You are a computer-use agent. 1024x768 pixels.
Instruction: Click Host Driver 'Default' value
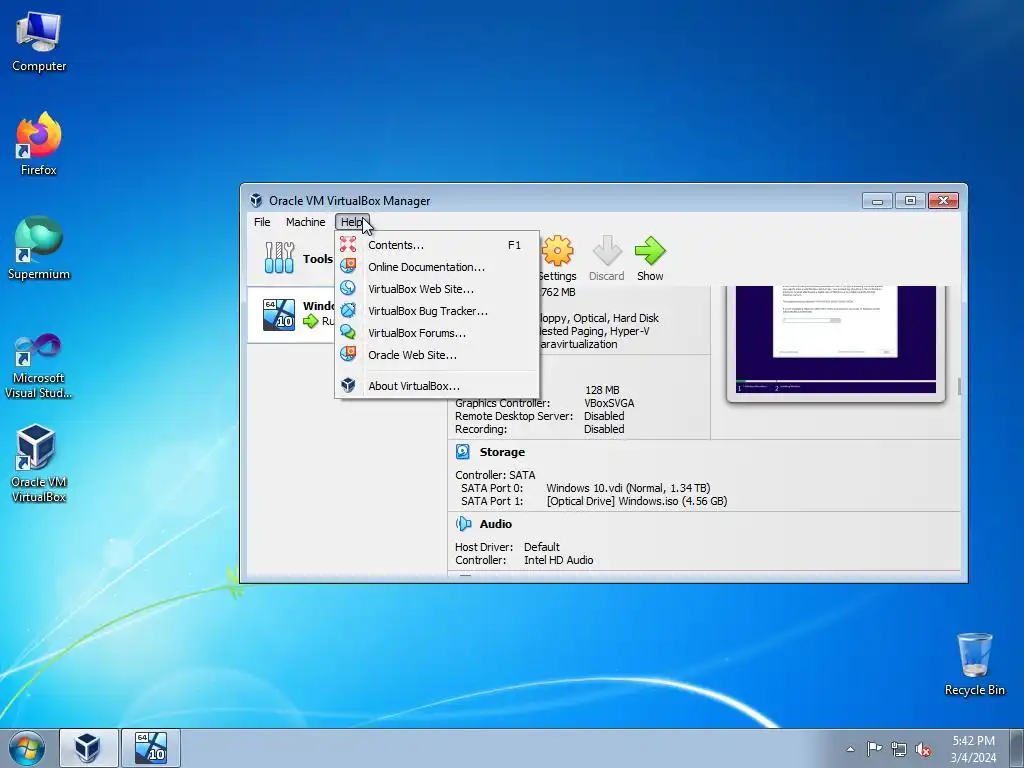click(541, 547)
